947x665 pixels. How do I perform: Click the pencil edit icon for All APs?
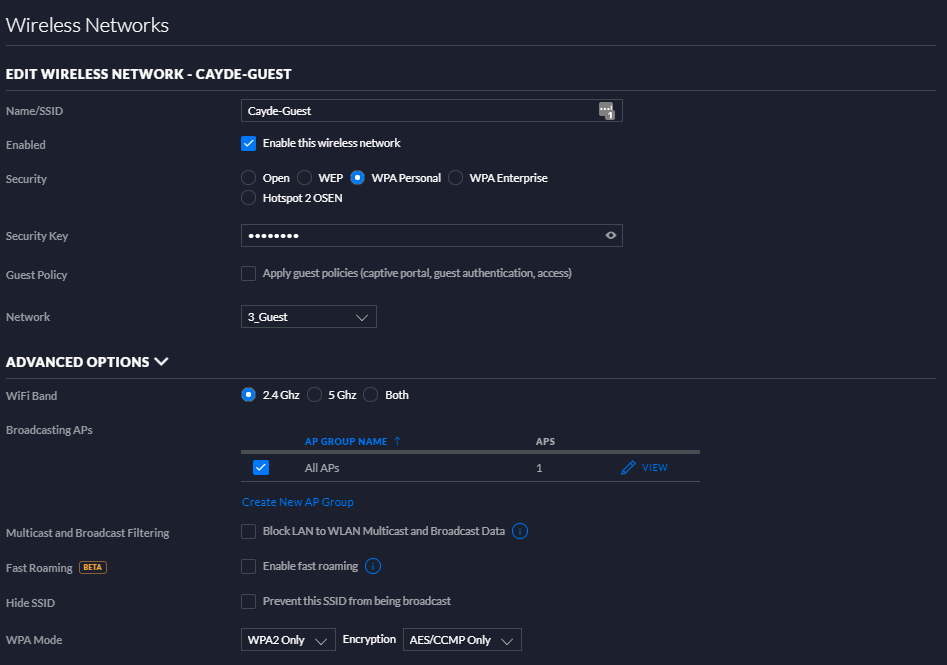click(x=628, y=467)
